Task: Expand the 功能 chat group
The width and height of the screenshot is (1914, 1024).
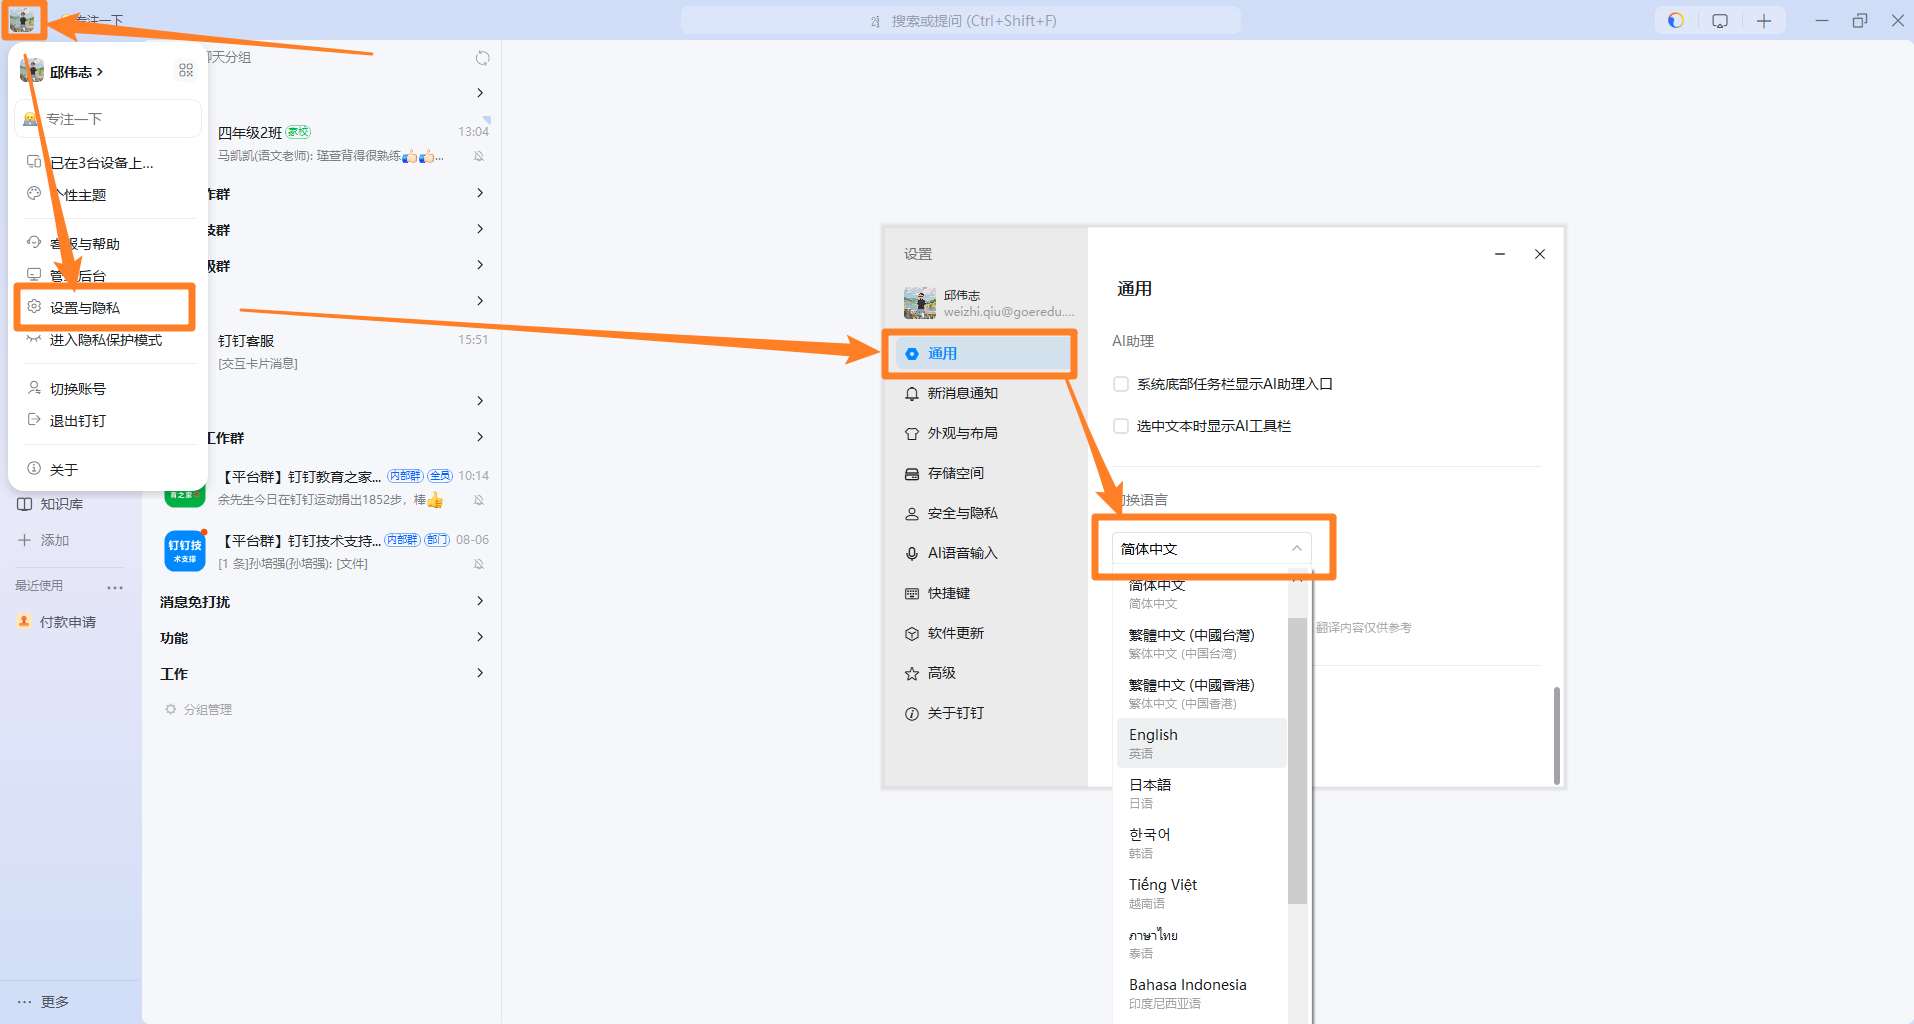Action: pos(322,637)
